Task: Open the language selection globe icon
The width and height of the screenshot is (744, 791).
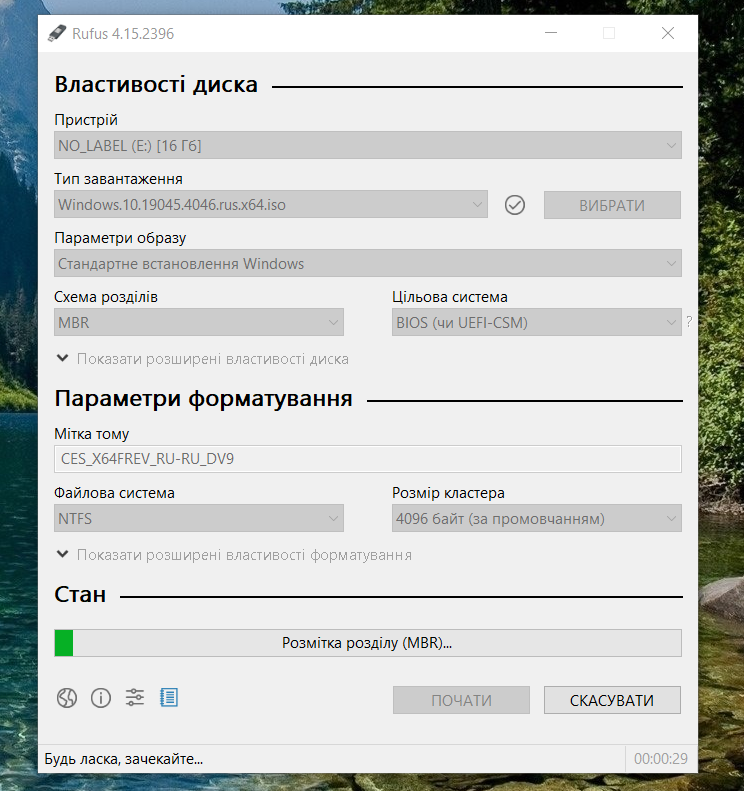Action: point(67,698)
